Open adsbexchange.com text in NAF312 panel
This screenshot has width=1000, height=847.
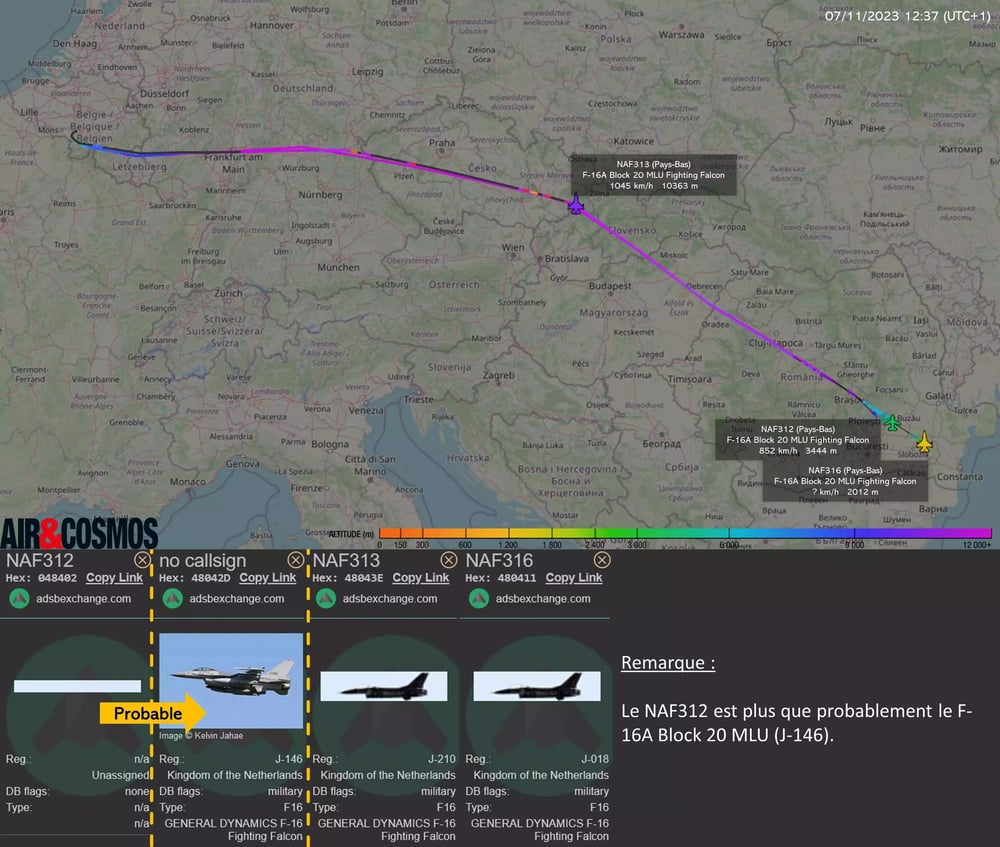pos(84,599)
